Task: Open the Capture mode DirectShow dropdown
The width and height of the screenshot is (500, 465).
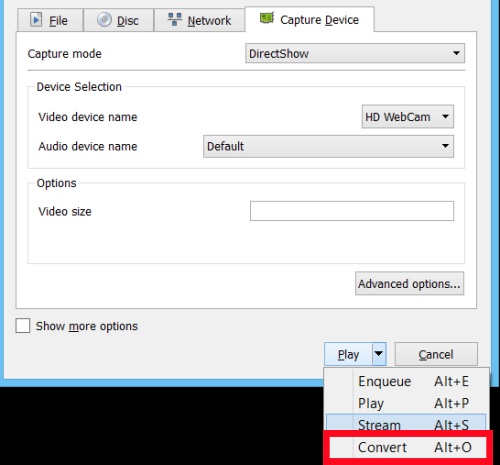Action: [355, 53]
